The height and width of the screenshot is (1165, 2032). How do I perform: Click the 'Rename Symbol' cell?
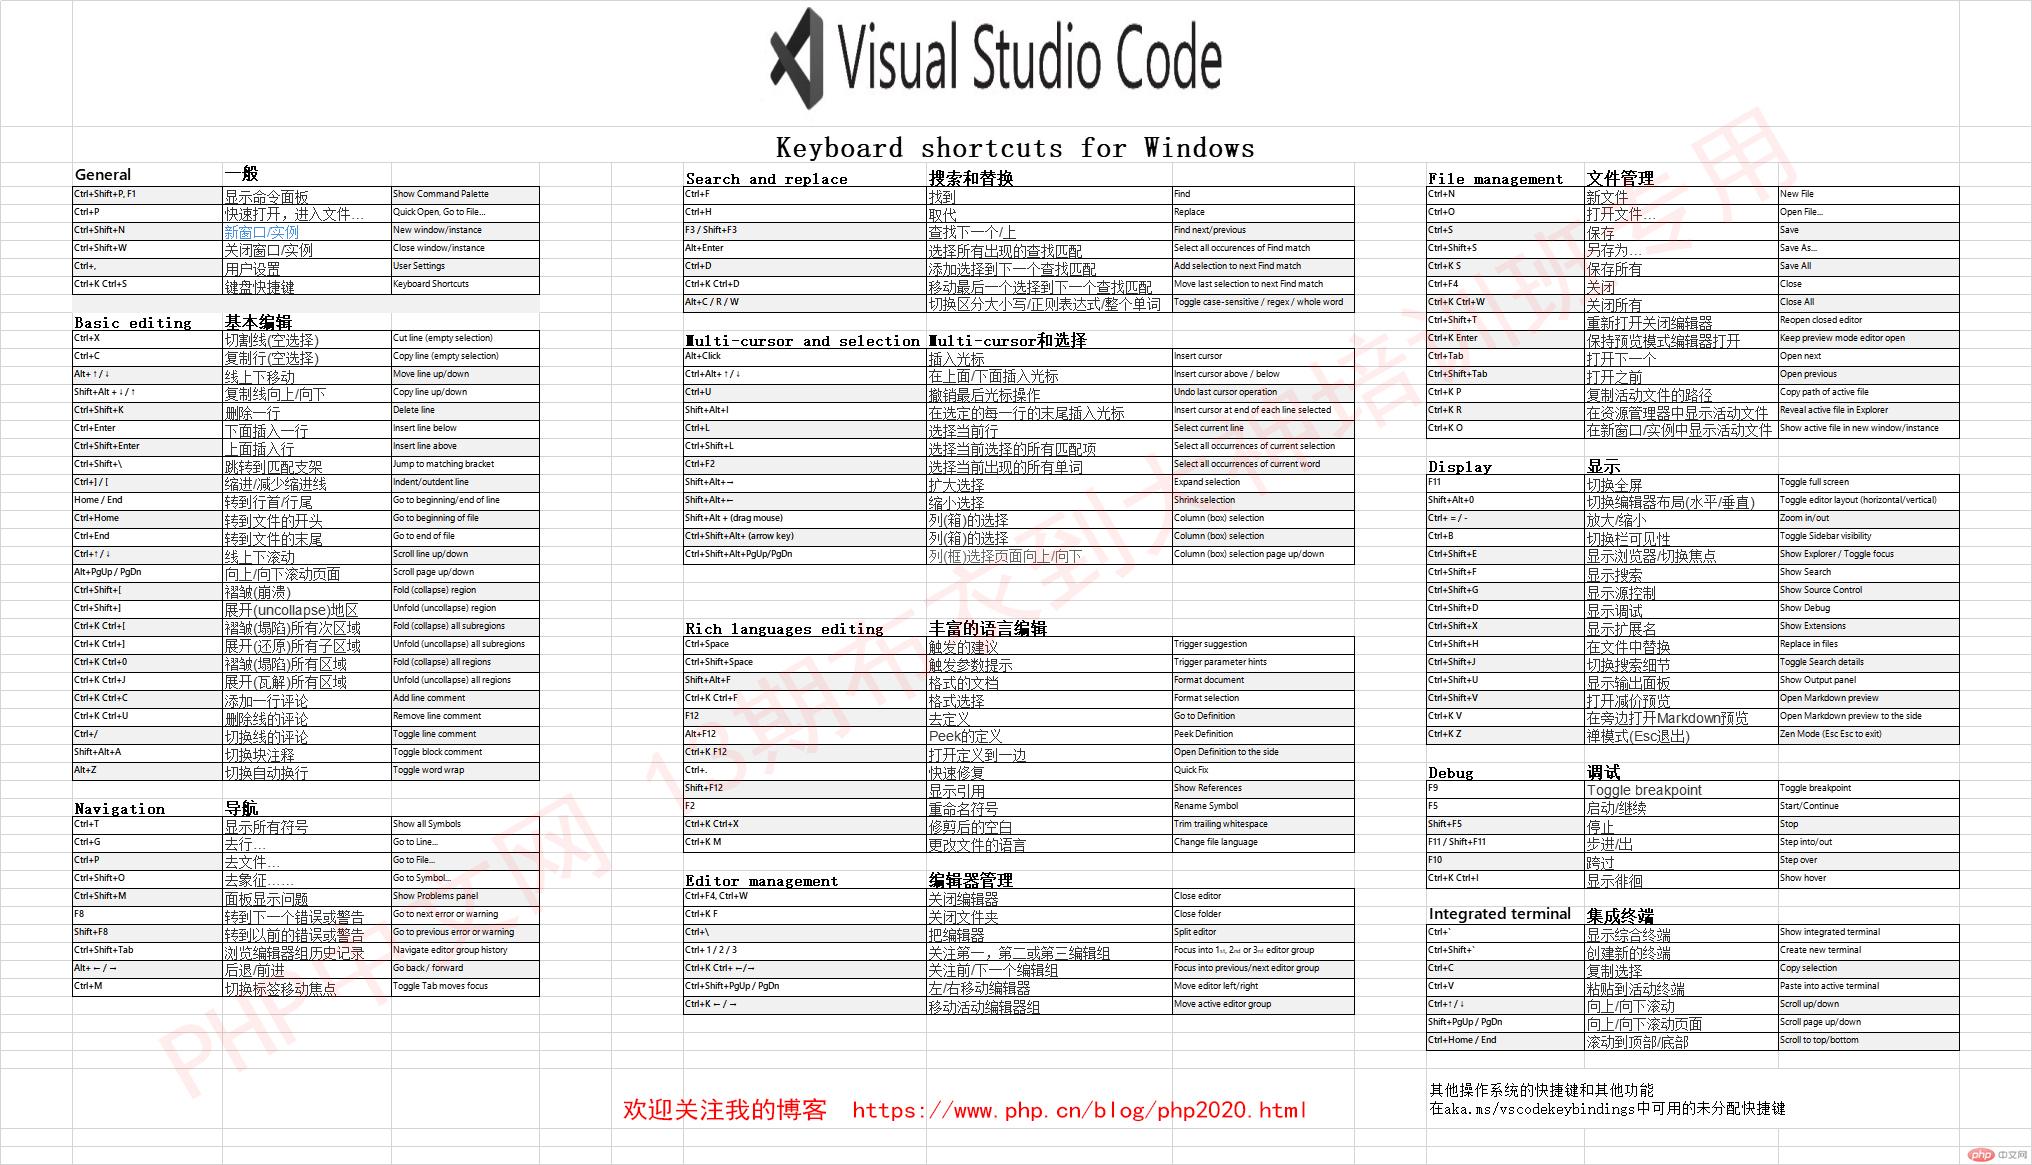pyautogui.click(x=1263, y=807)
